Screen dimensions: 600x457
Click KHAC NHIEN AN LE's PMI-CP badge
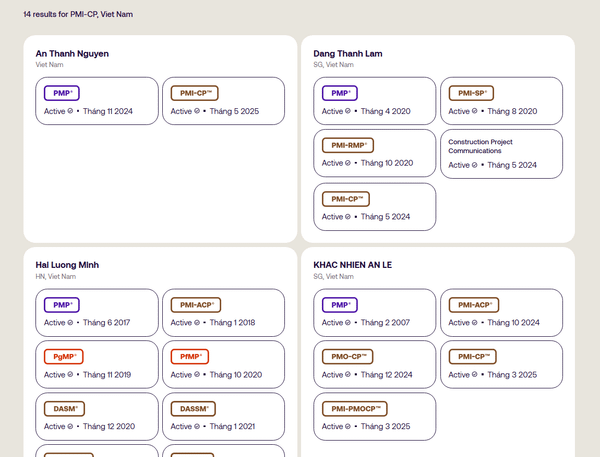pos(472,357)
